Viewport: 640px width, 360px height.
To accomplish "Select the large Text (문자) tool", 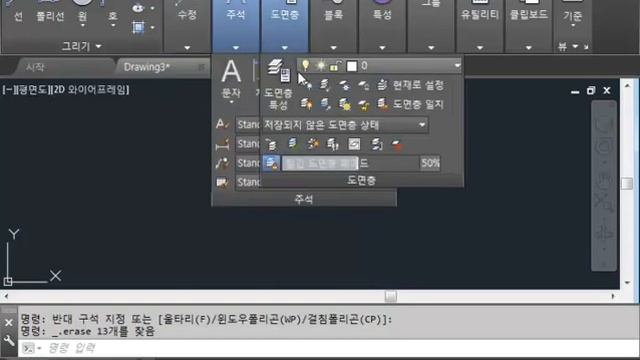I will (x=231, y=80).
